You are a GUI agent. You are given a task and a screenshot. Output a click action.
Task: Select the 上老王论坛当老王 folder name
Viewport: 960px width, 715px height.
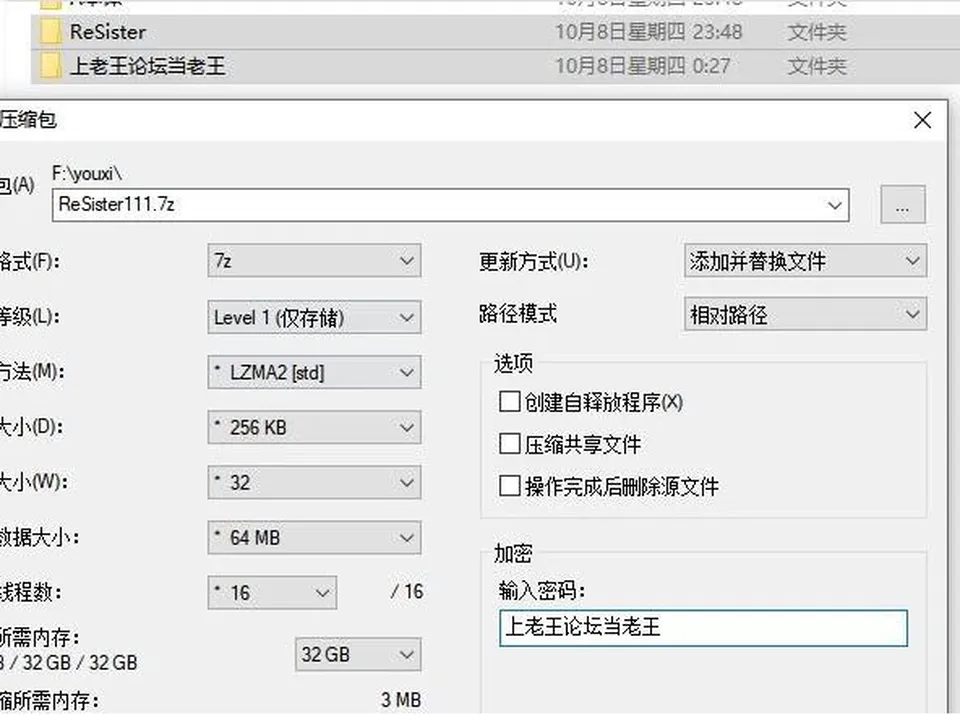tap(148, 66)
